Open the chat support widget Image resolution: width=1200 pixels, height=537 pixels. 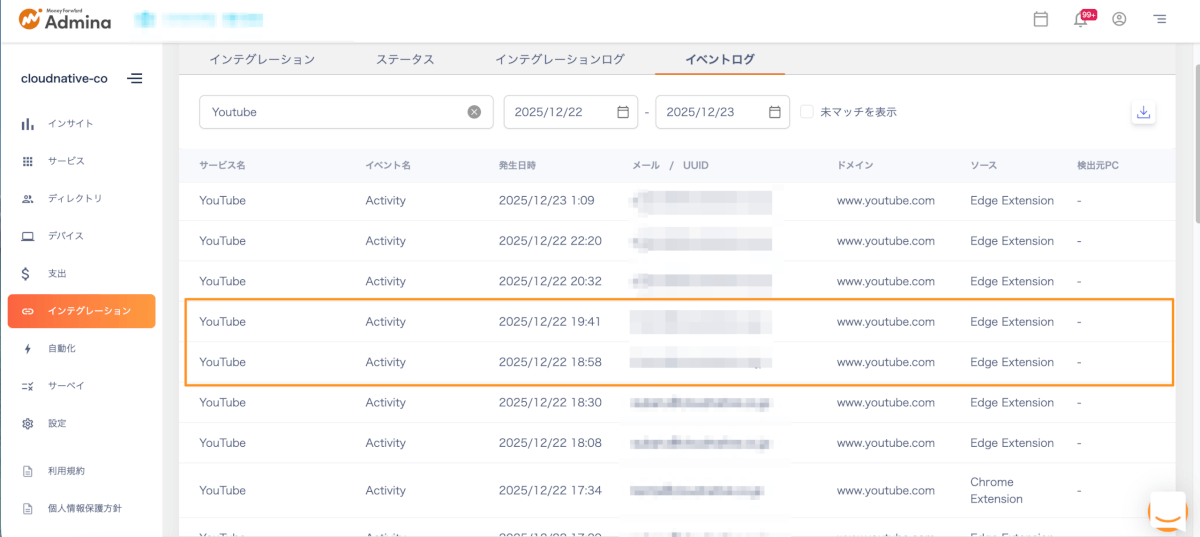click(x=1166, y=511)
